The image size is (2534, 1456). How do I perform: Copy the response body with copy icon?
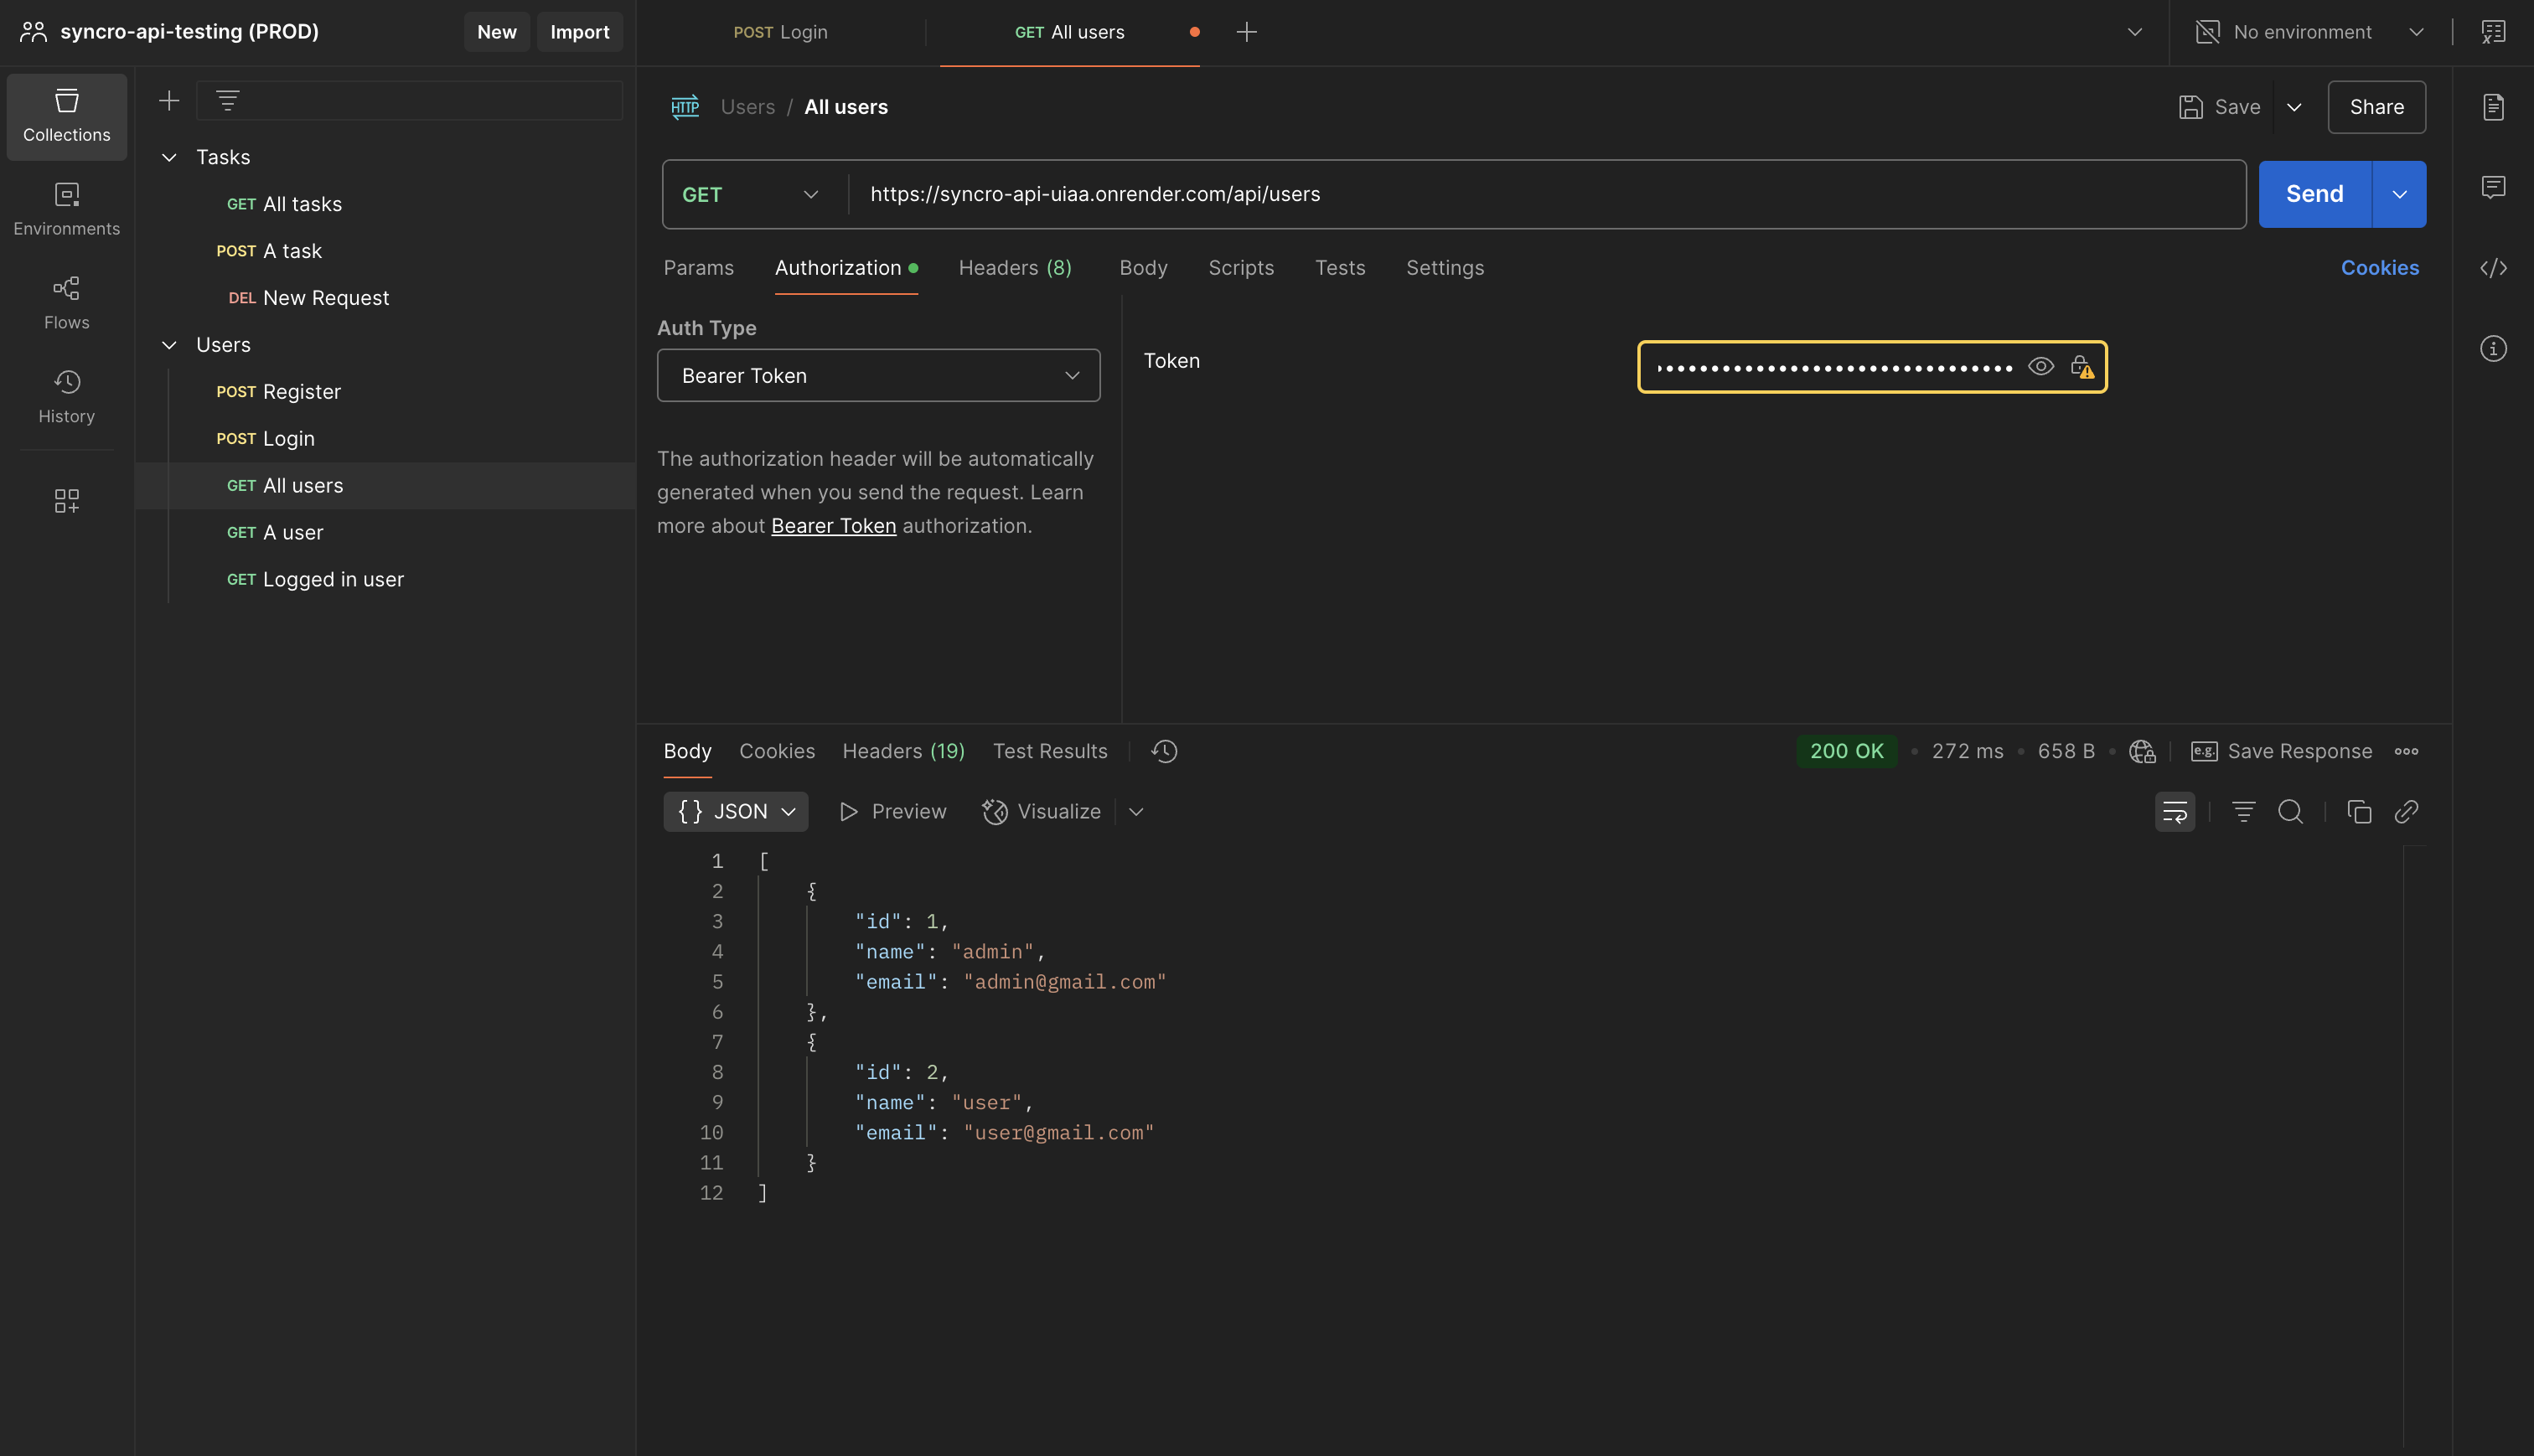[x=2359, y=811]
